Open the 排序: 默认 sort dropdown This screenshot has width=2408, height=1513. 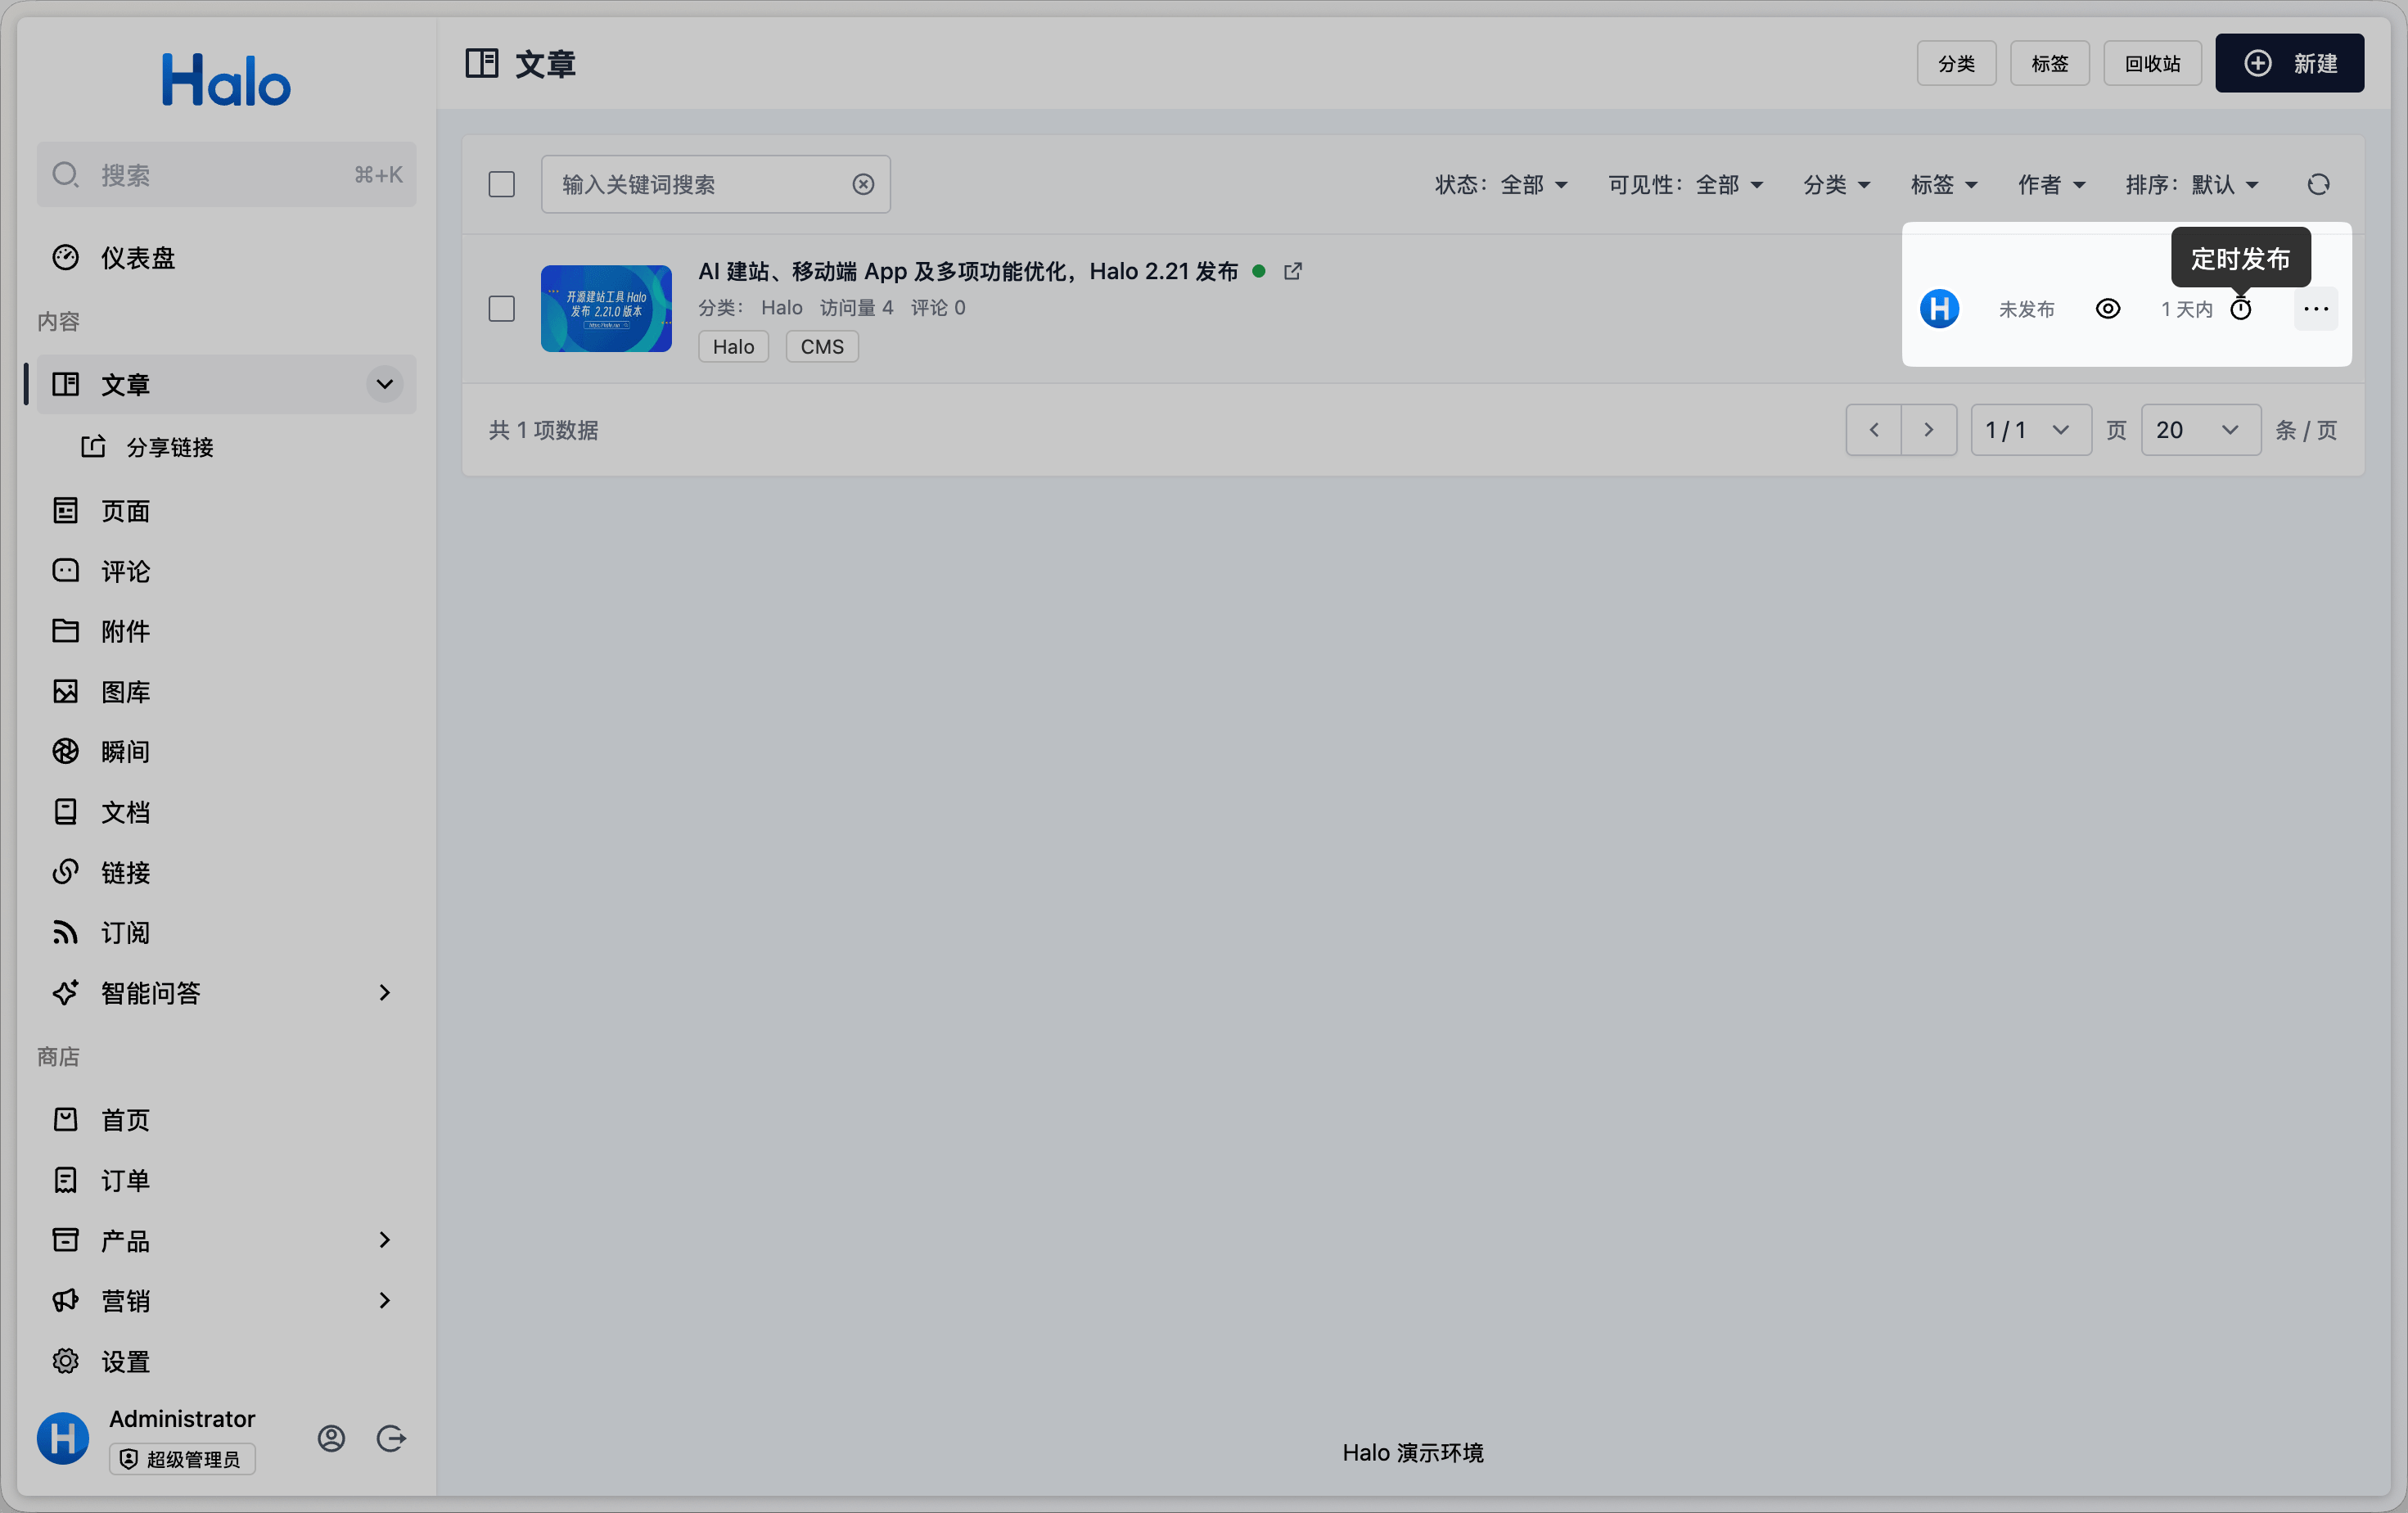coord(2192,185)
